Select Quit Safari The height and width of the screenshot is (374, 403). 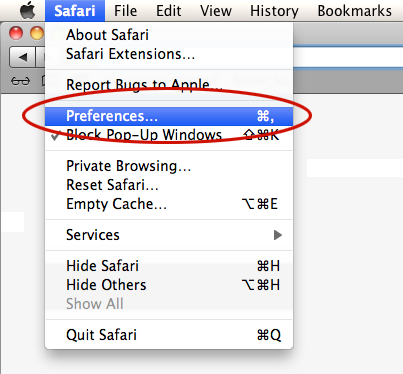169,335
